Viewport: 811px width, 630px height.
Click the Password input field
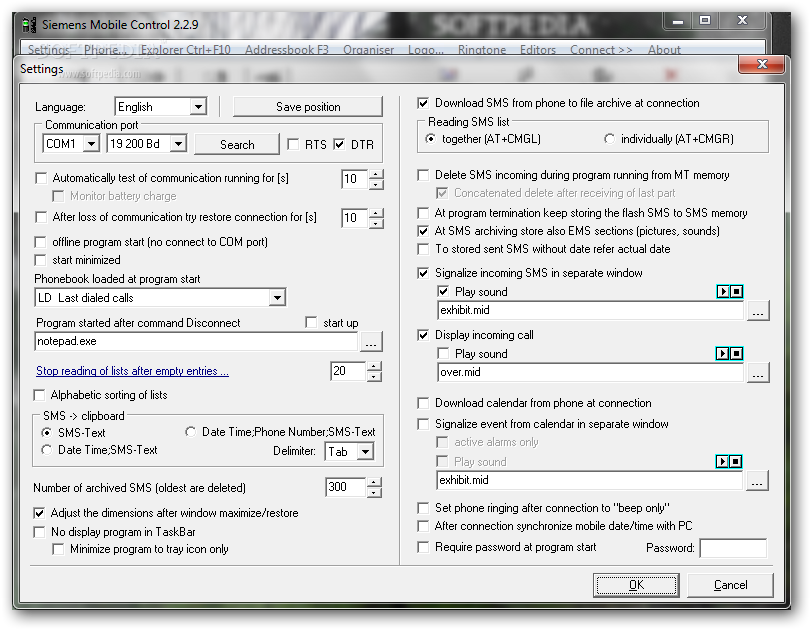(x=733, y=548)
